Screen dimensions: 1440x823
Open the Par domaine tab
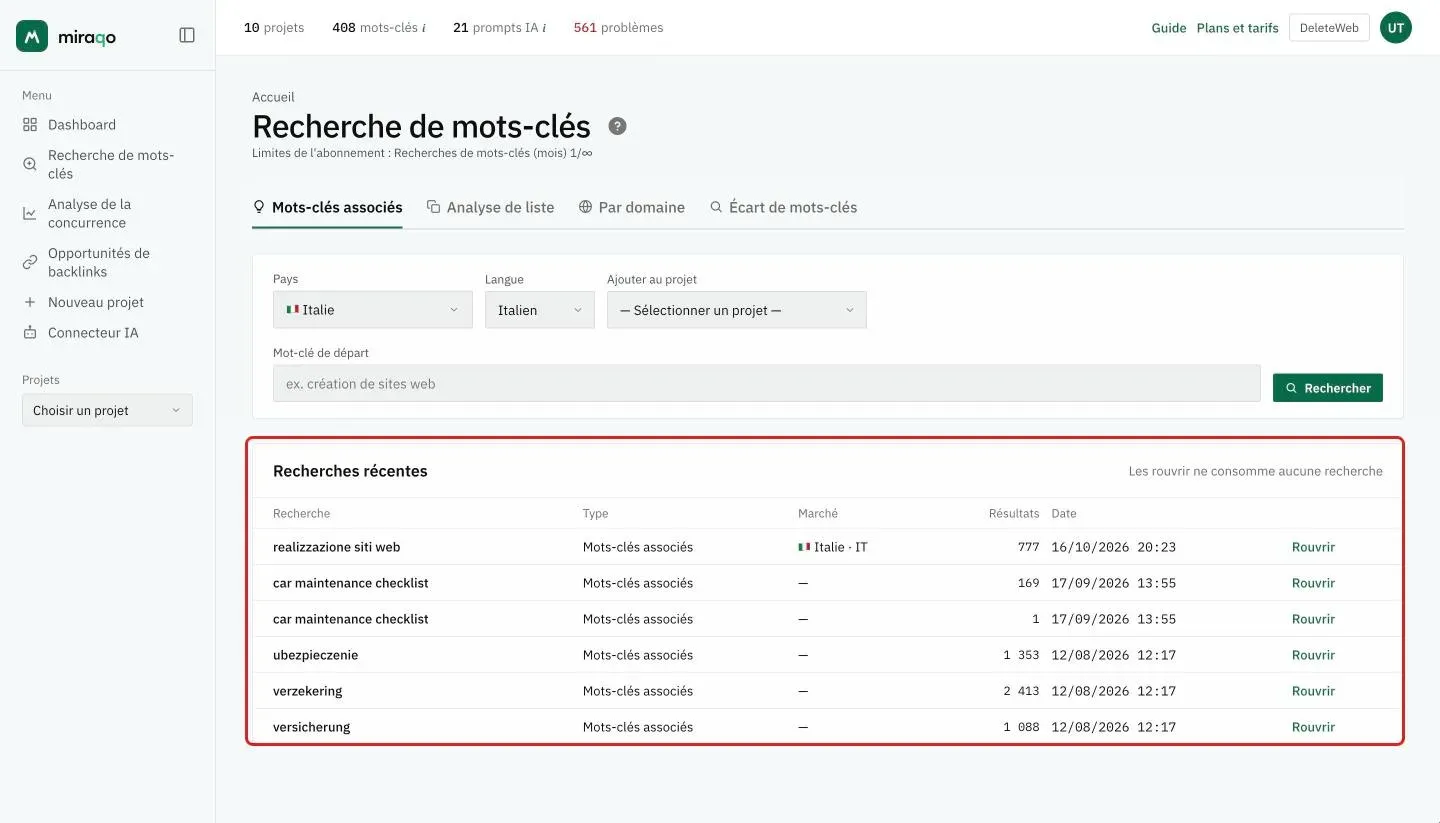(x=632, y=208)
